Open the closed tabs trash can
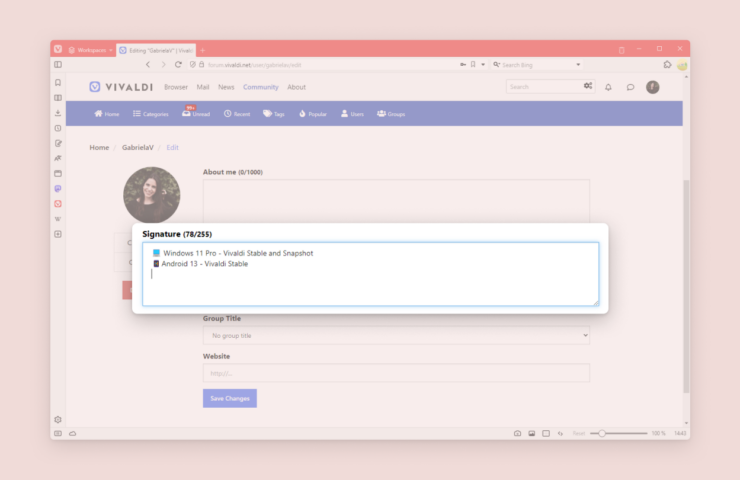740x480 pixels. click(x=622, y=50)
